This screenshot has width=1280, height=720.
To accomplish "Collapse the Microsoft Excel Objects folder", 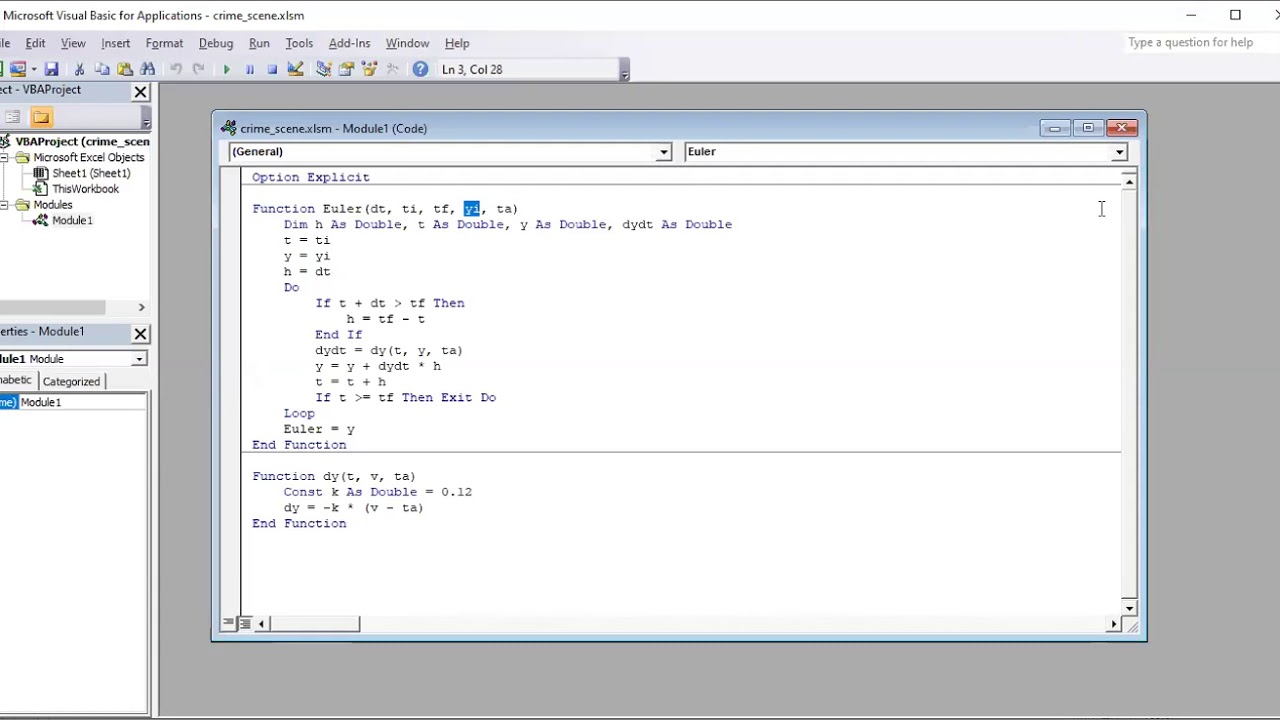I will (x=5, y=157).
